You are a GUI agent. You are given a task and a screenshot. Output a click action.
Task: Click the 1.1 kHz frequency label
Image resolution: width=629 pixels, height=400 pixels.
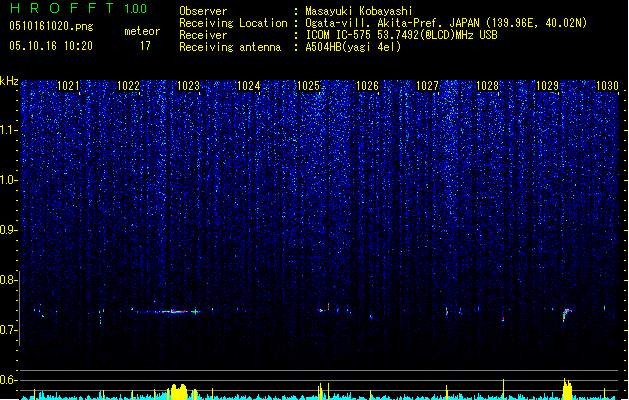[x=9, y=130]
